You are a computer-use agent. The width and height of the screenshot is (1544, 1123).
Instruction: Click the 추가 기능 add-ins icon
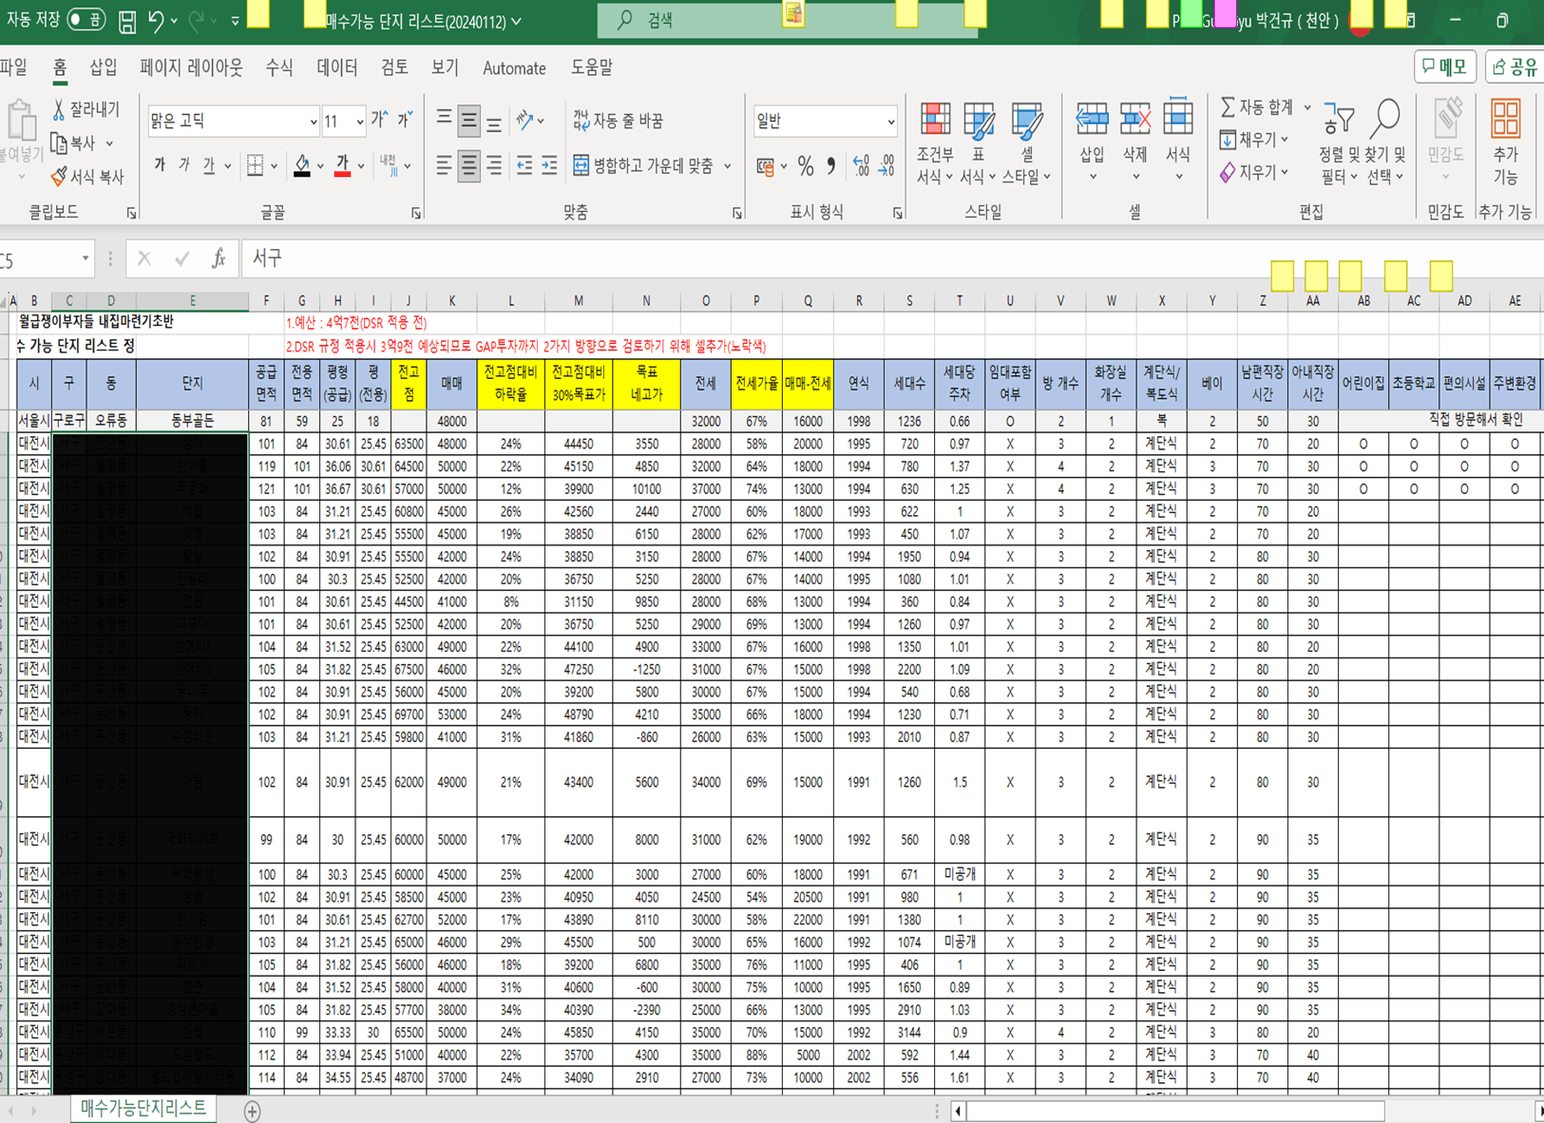click(x=1505, y=119)
